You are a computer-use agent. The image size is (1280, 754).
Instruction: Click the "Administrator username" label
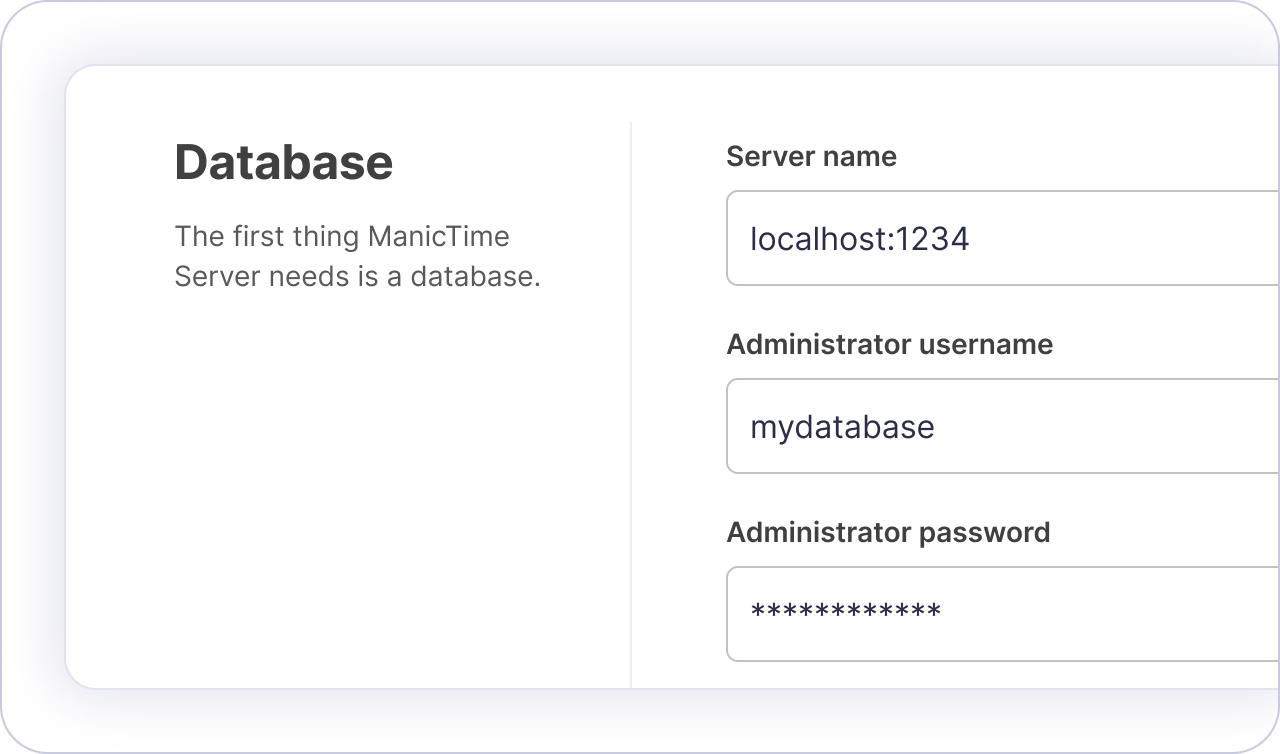coord(889,345)
